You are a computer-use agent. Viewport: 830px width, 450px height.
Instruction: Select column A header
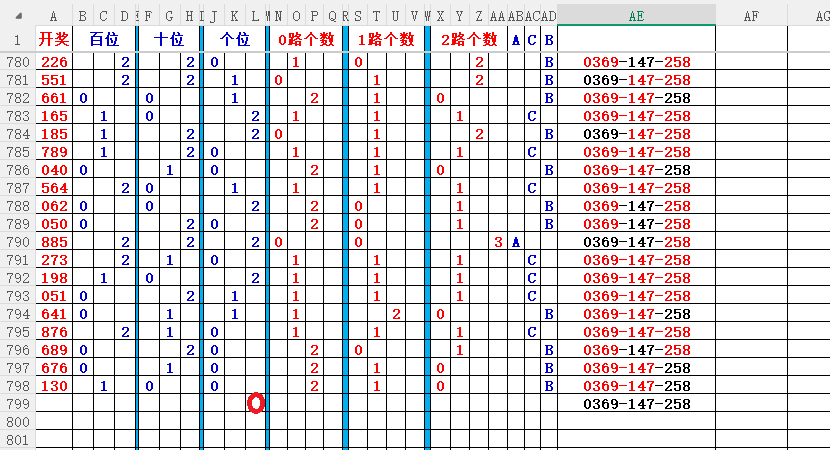(x=53, y=16)
